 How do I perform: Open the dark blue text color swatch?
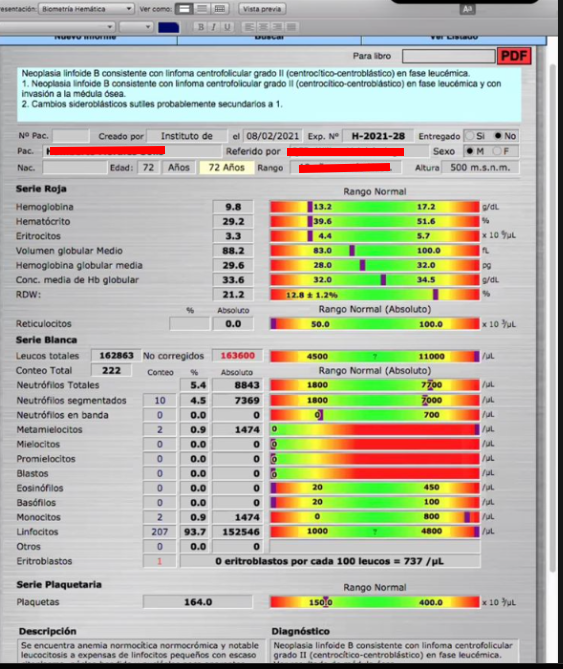coord(168,27)
